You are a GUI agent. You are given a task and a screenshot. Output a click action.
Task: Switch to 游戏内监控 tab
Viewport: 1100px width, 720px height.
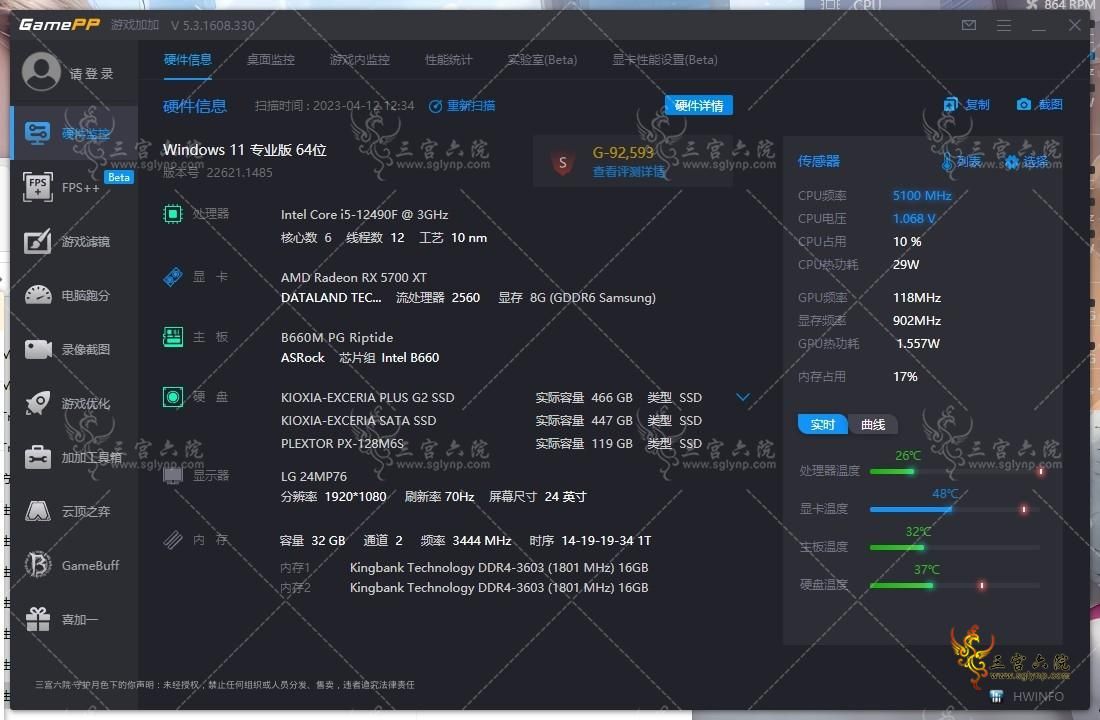tap(359, 60)
